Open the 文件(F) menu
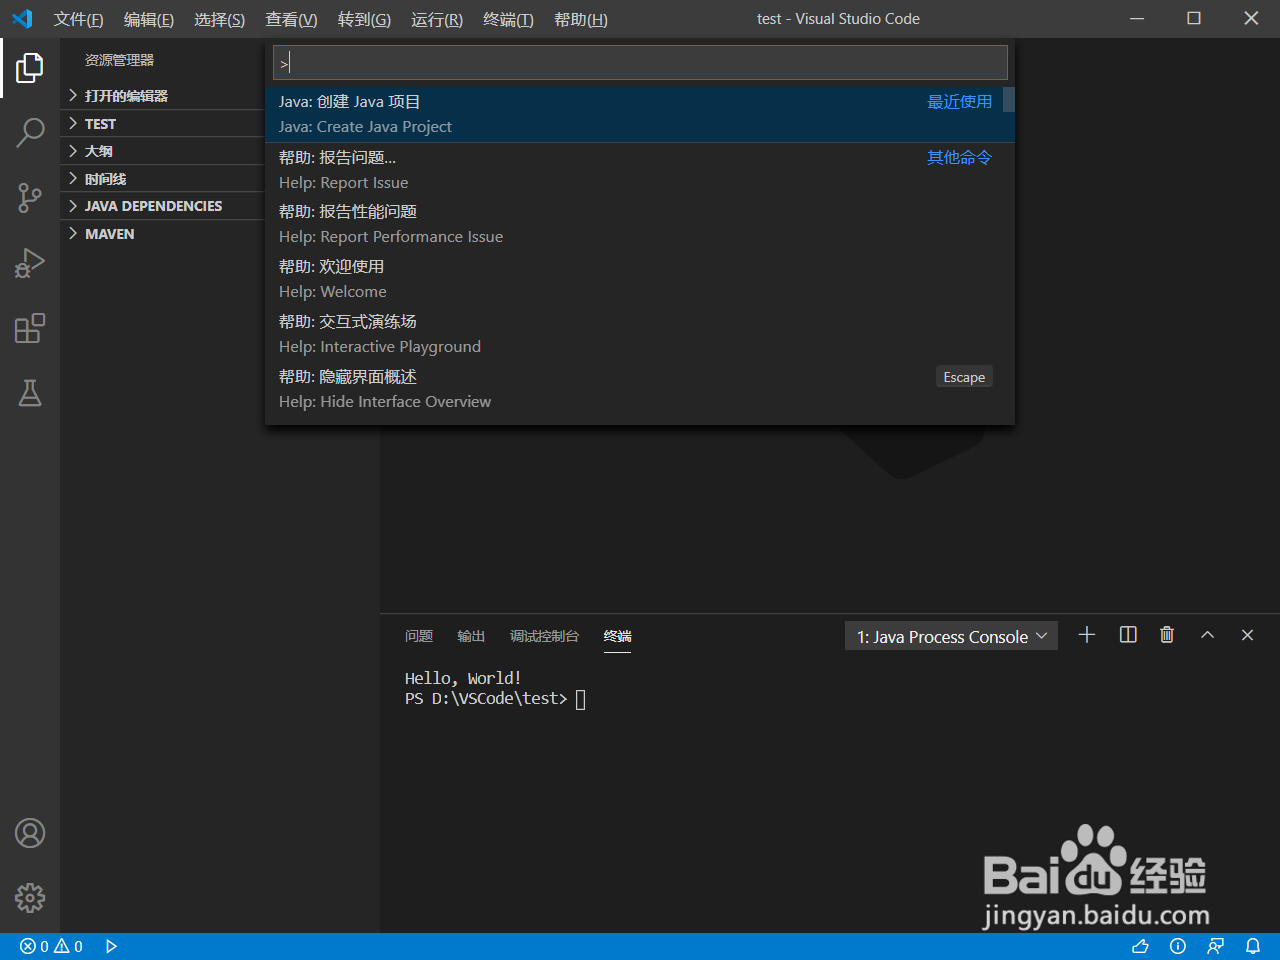 click(x=78, y=19)
